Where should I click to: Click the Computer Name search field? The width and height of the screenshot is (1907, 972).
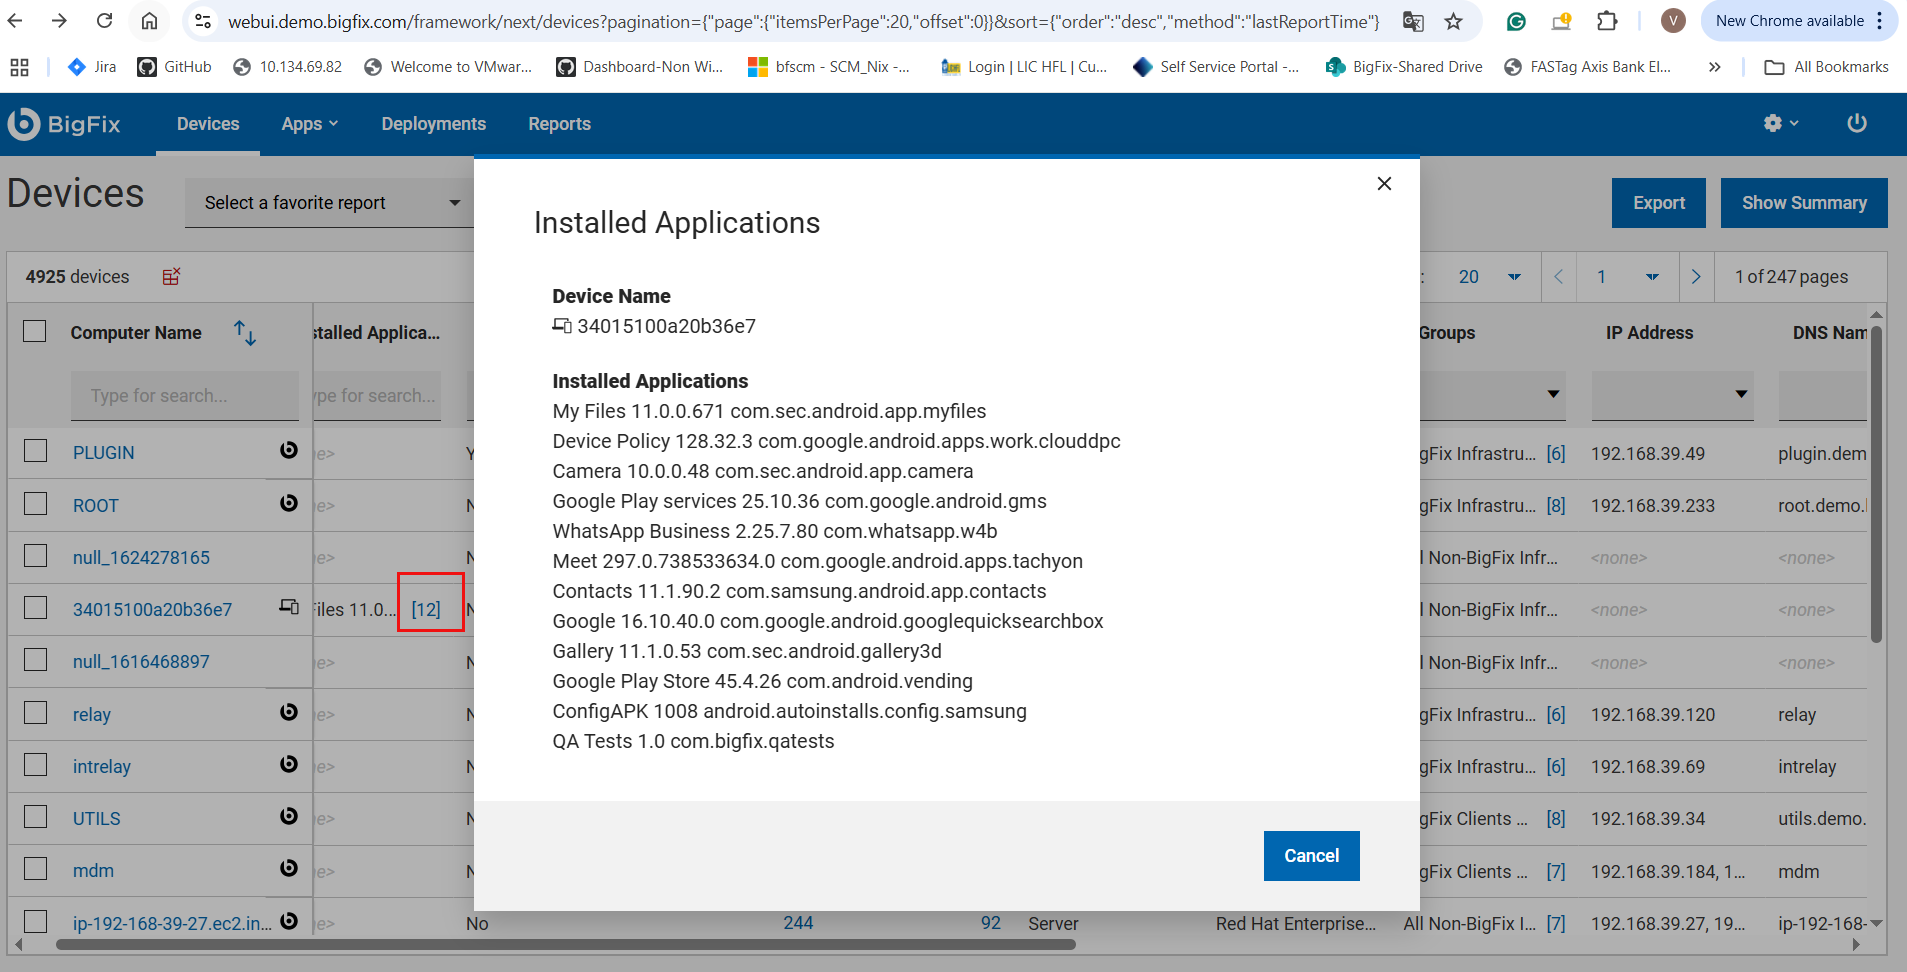coord(184,396)
